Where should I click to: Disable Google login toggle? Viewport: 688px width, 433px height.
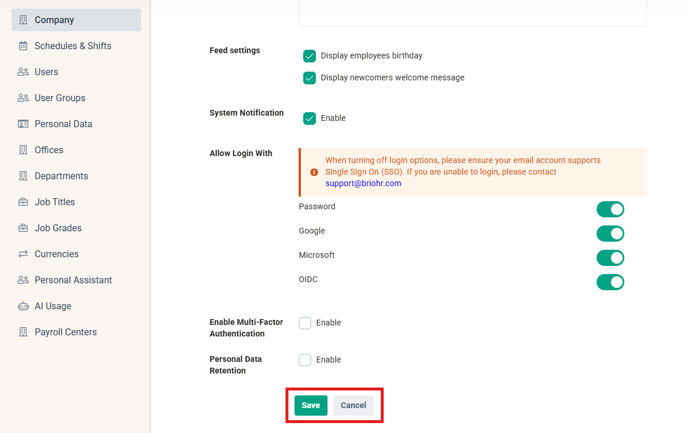(x=610, y=234)
